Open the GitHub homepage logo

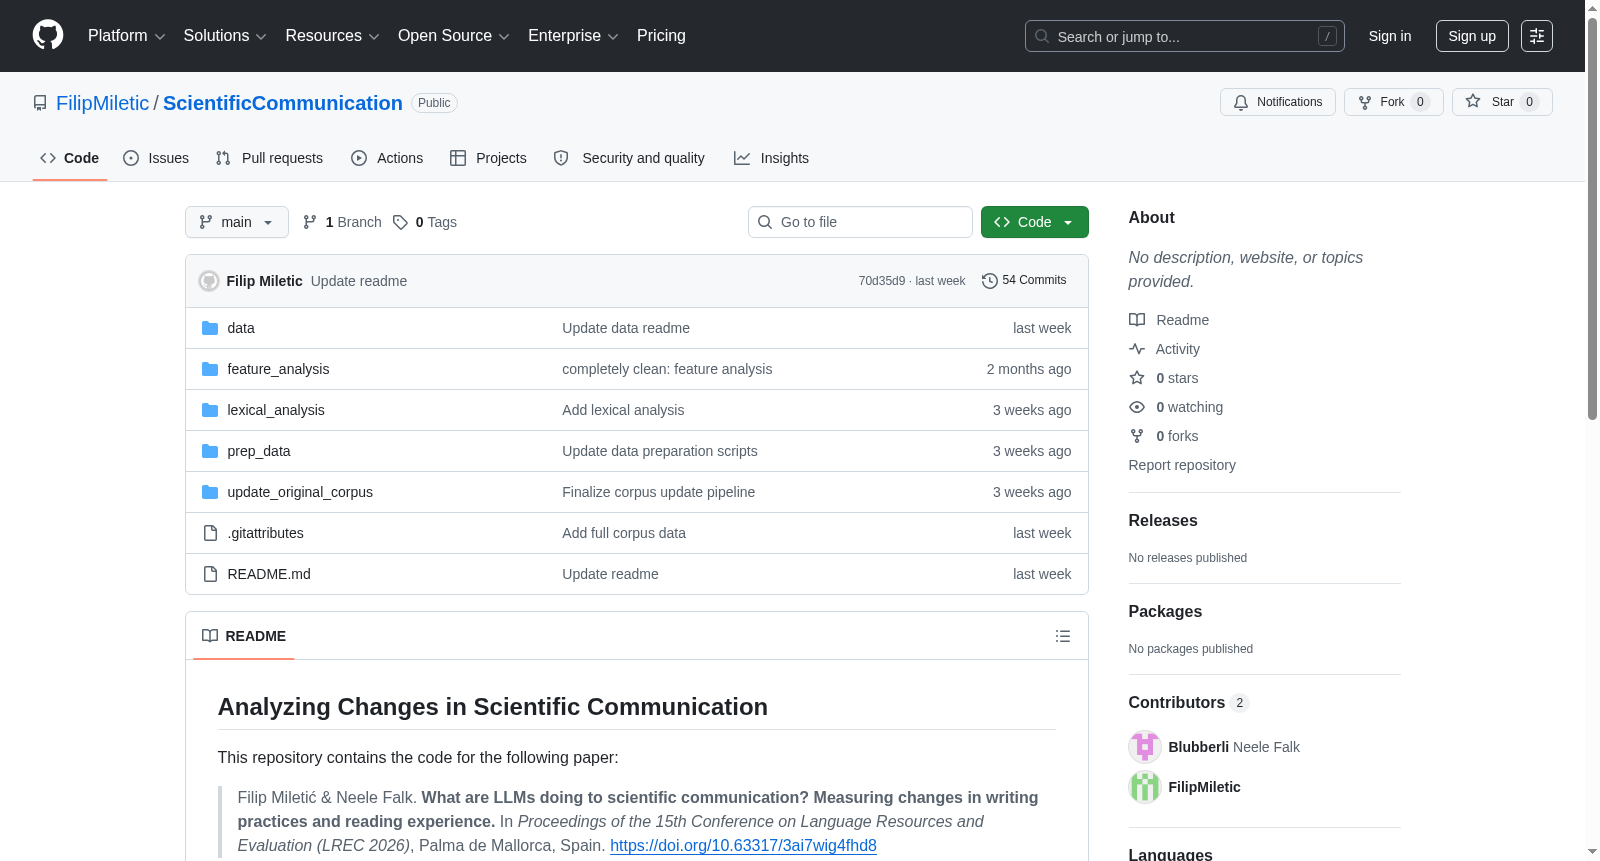pos(48,36)
